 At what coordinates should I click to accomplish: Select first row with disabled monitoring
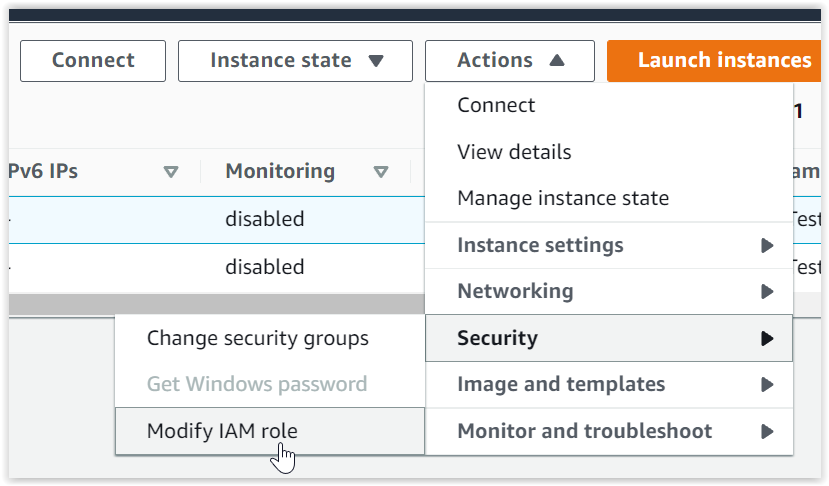click(x=265, y=219)
